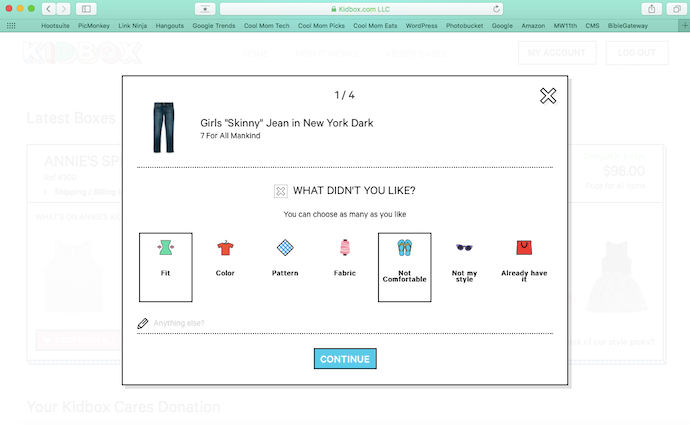Click the tank top thumbnail behind the dialog
Viewport: 690px width, 425px height.
74,276
